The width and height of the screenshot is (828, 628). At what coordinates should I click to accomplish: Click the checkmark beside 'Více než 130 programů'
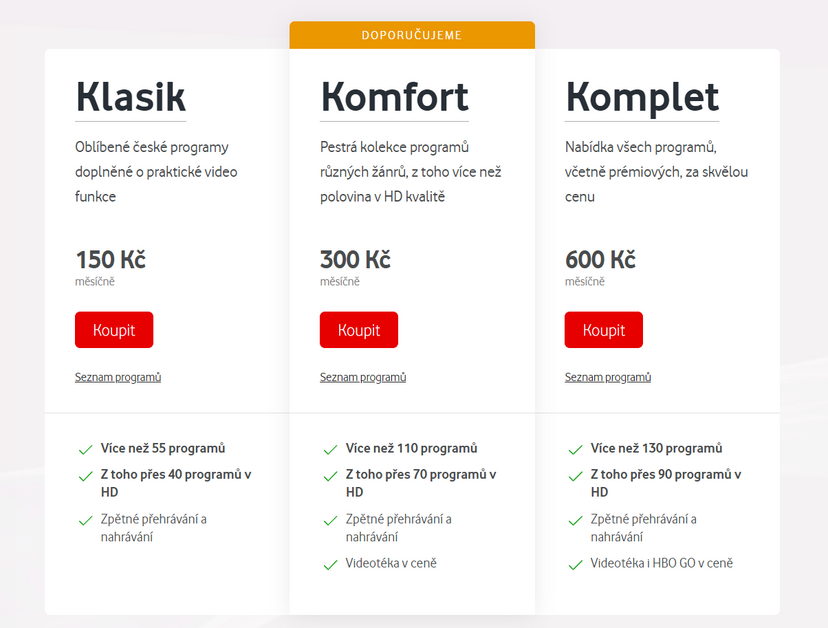(575, 449)
